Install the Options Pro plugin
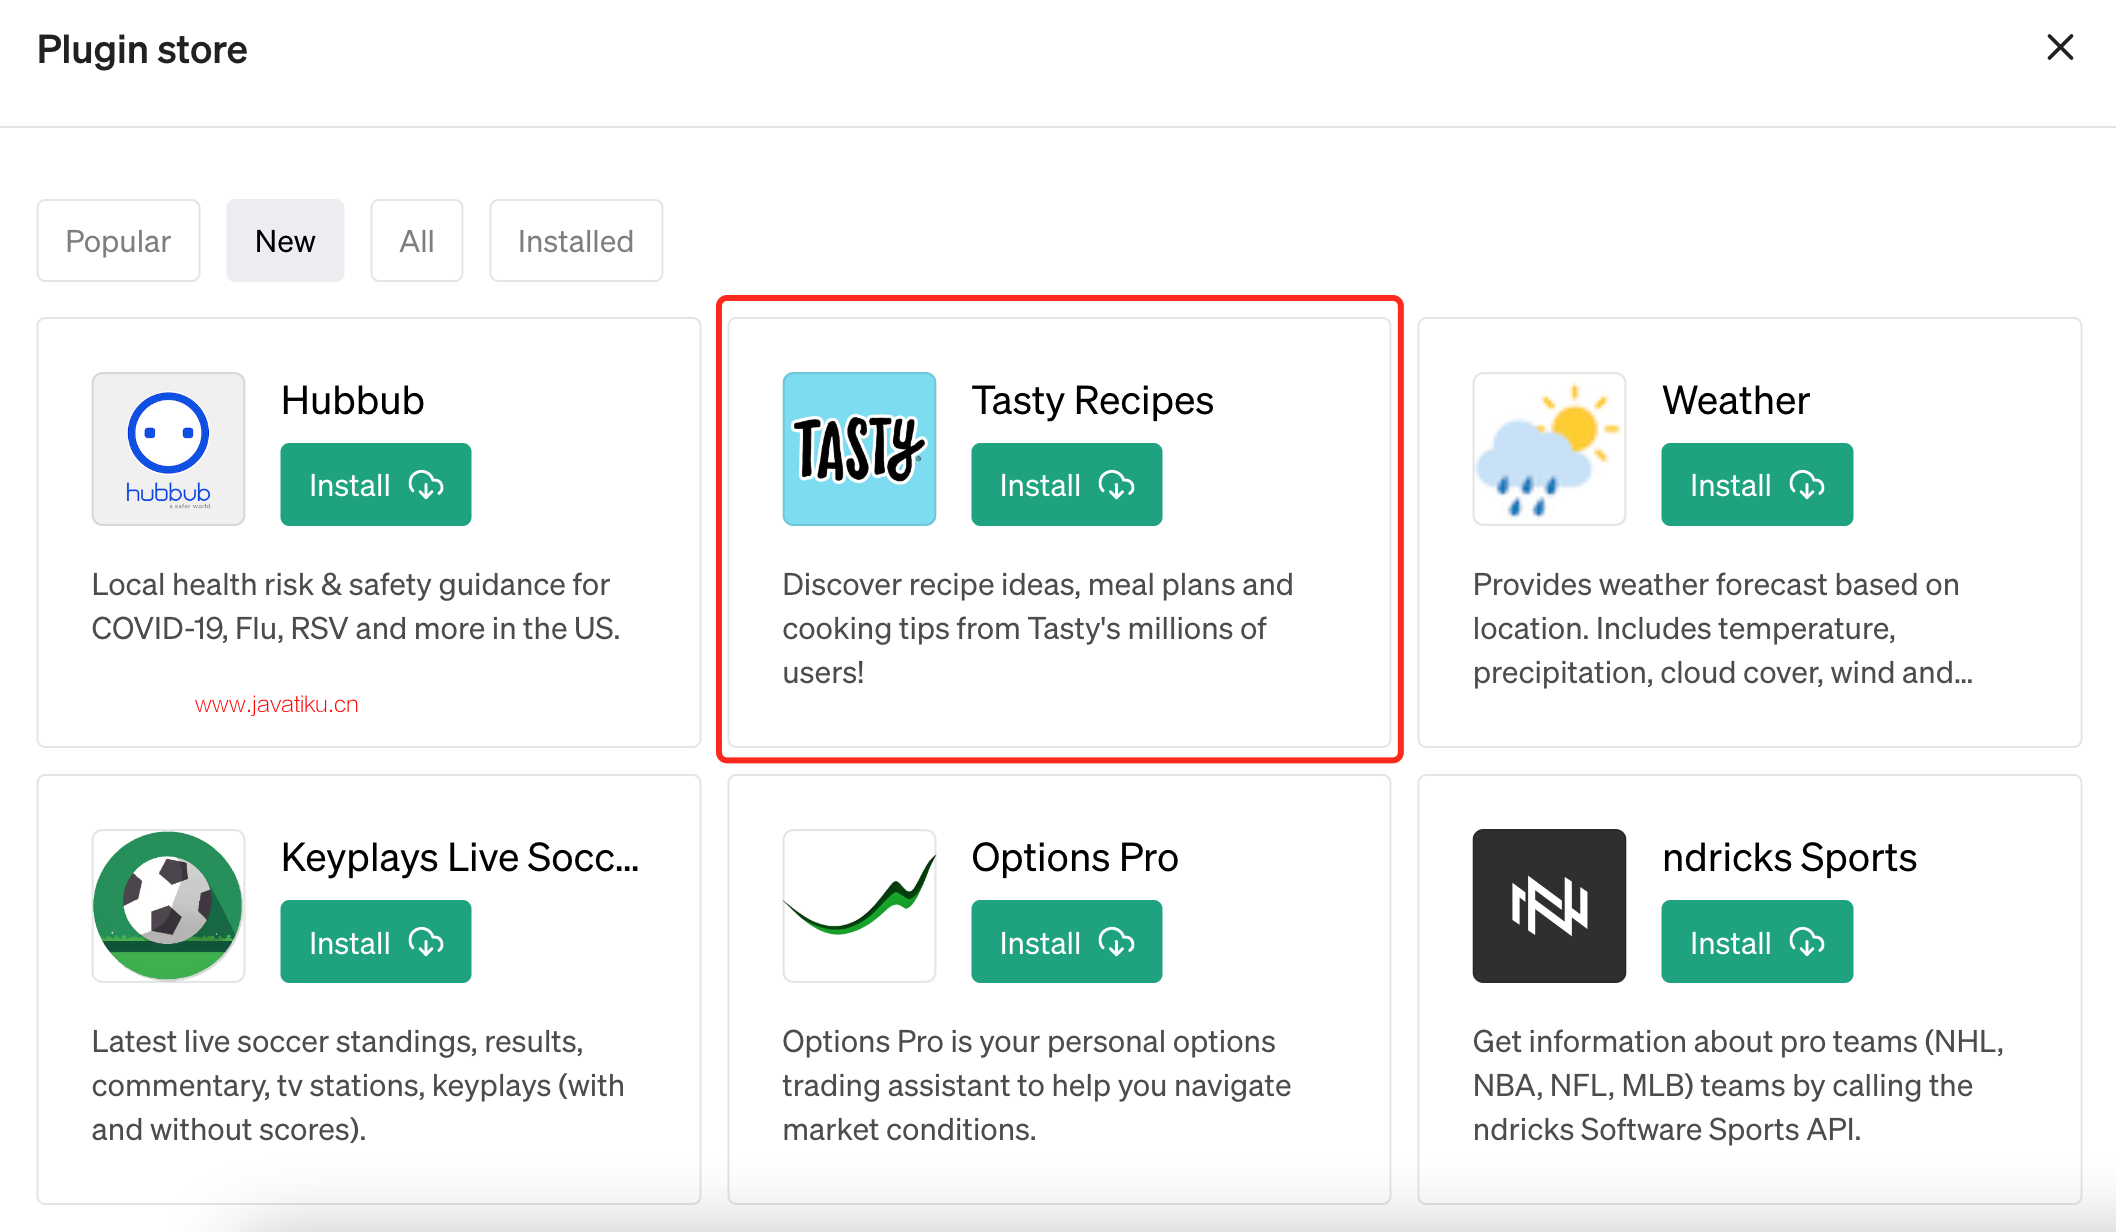 [1067, 942]
